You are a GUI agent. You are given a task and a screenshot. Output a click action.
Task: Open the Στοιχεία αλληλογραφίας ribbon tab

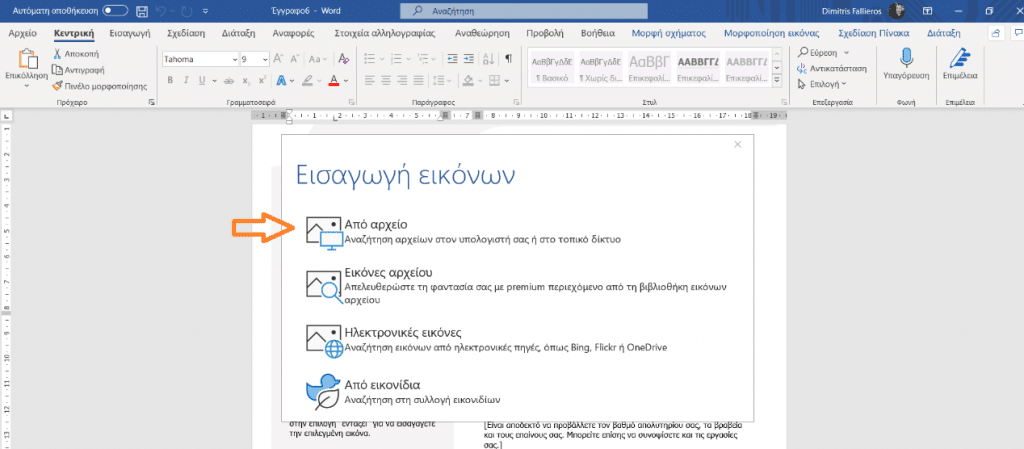pos(384,33)
